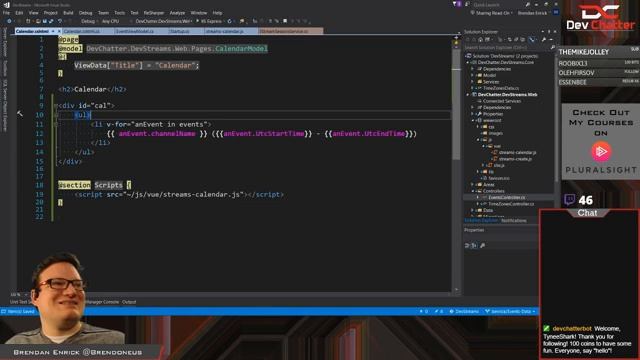This screenshot has width=640, height=360.
Task: Select EventsController.cs in Solution Explorer
Action: pyautogui.click(x=507, y=198)
